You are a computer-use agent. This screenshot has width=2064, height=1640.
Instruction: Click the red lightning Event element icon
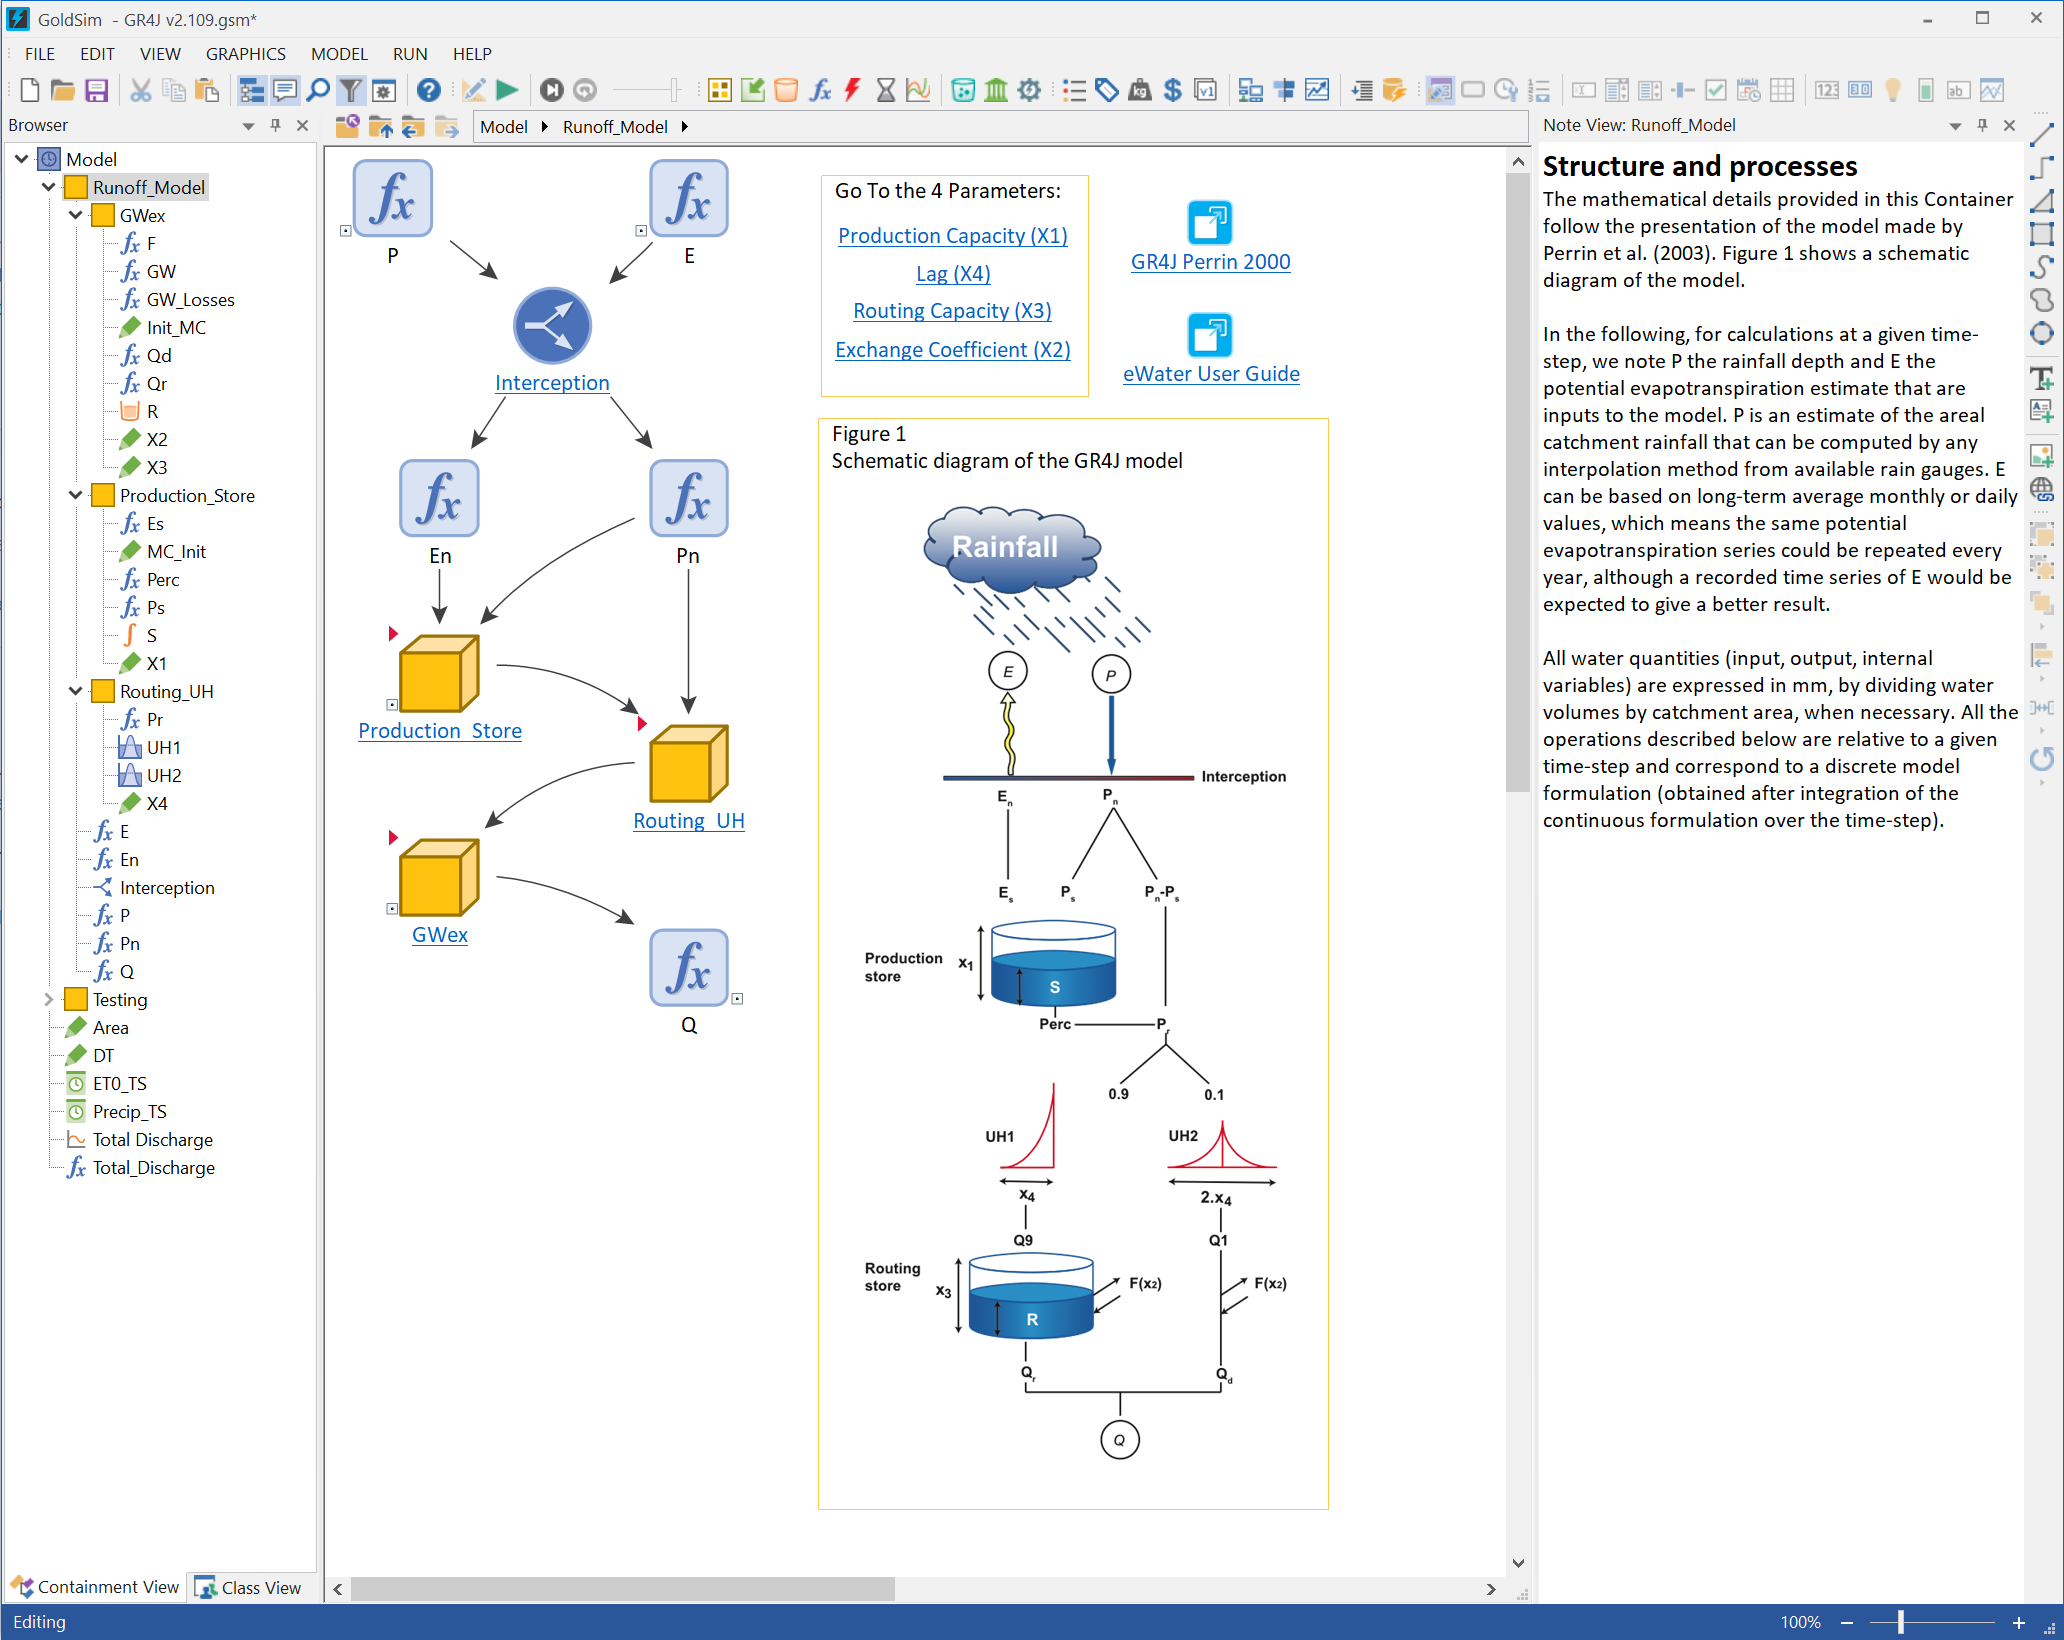coord(851,90)
